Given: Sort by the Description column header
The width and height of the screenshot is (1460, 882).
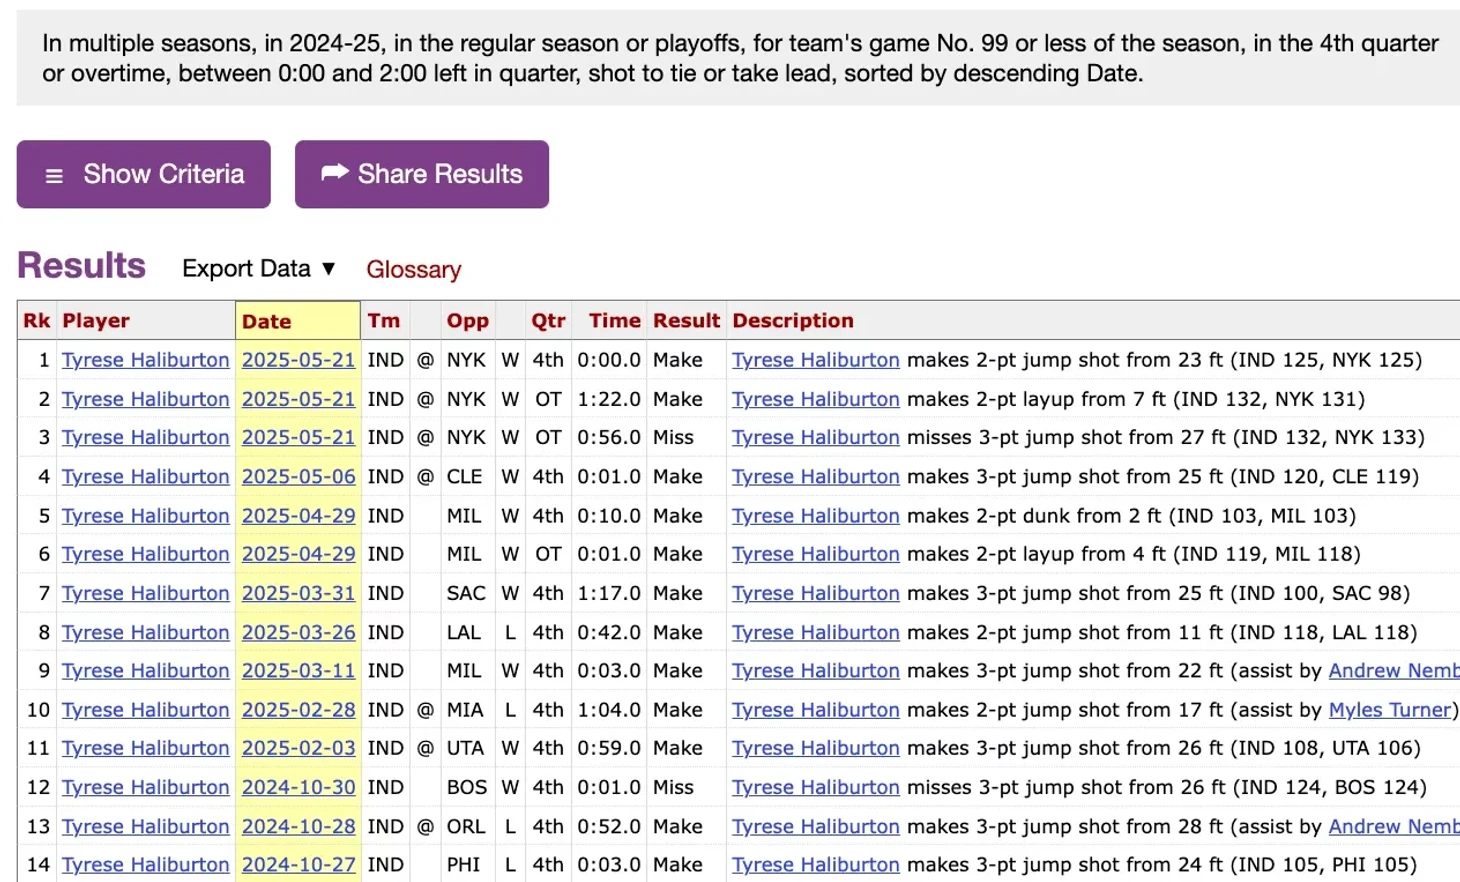Looking at the screenshot, I should pos(792,321).
